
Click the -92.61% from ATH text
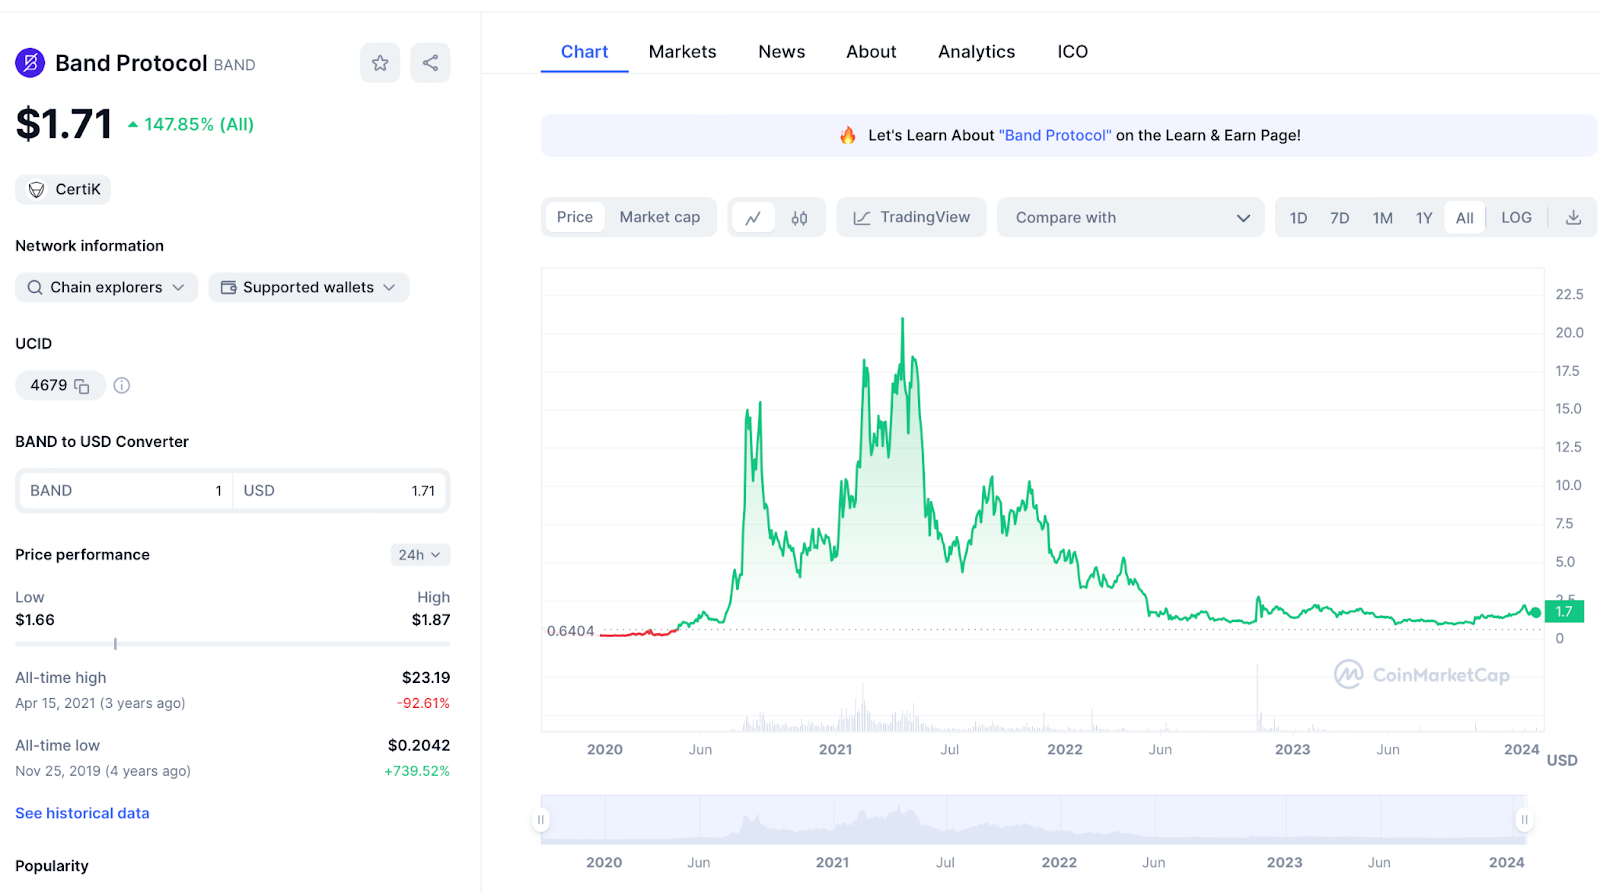click(423, 703)
